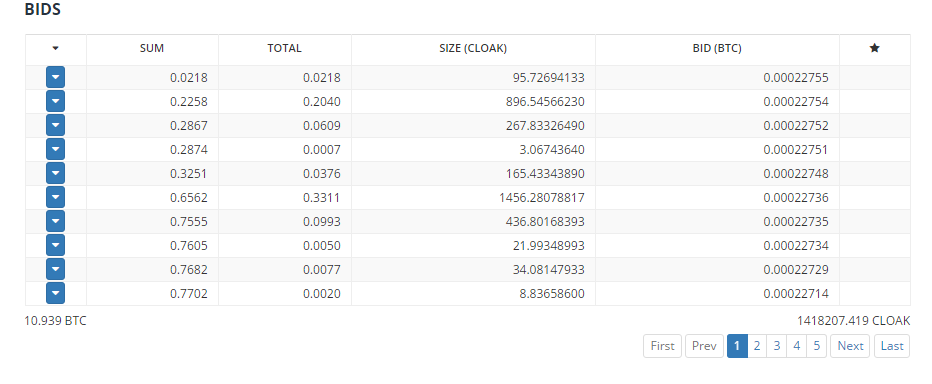Click total value 0.0376

322,174
